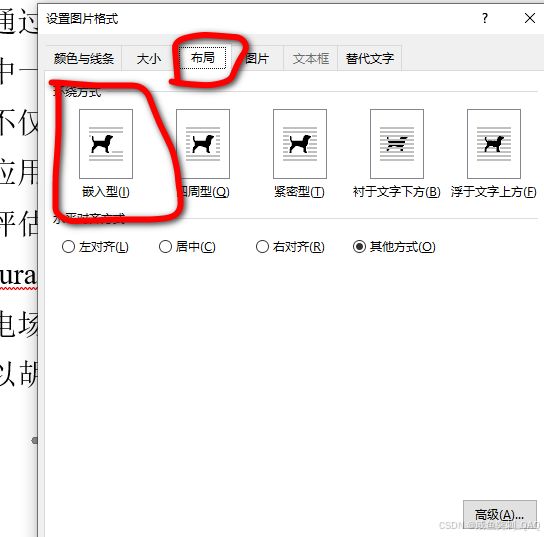Select the 其他方式 radio button
544x537 pixels.
point(359,247)
